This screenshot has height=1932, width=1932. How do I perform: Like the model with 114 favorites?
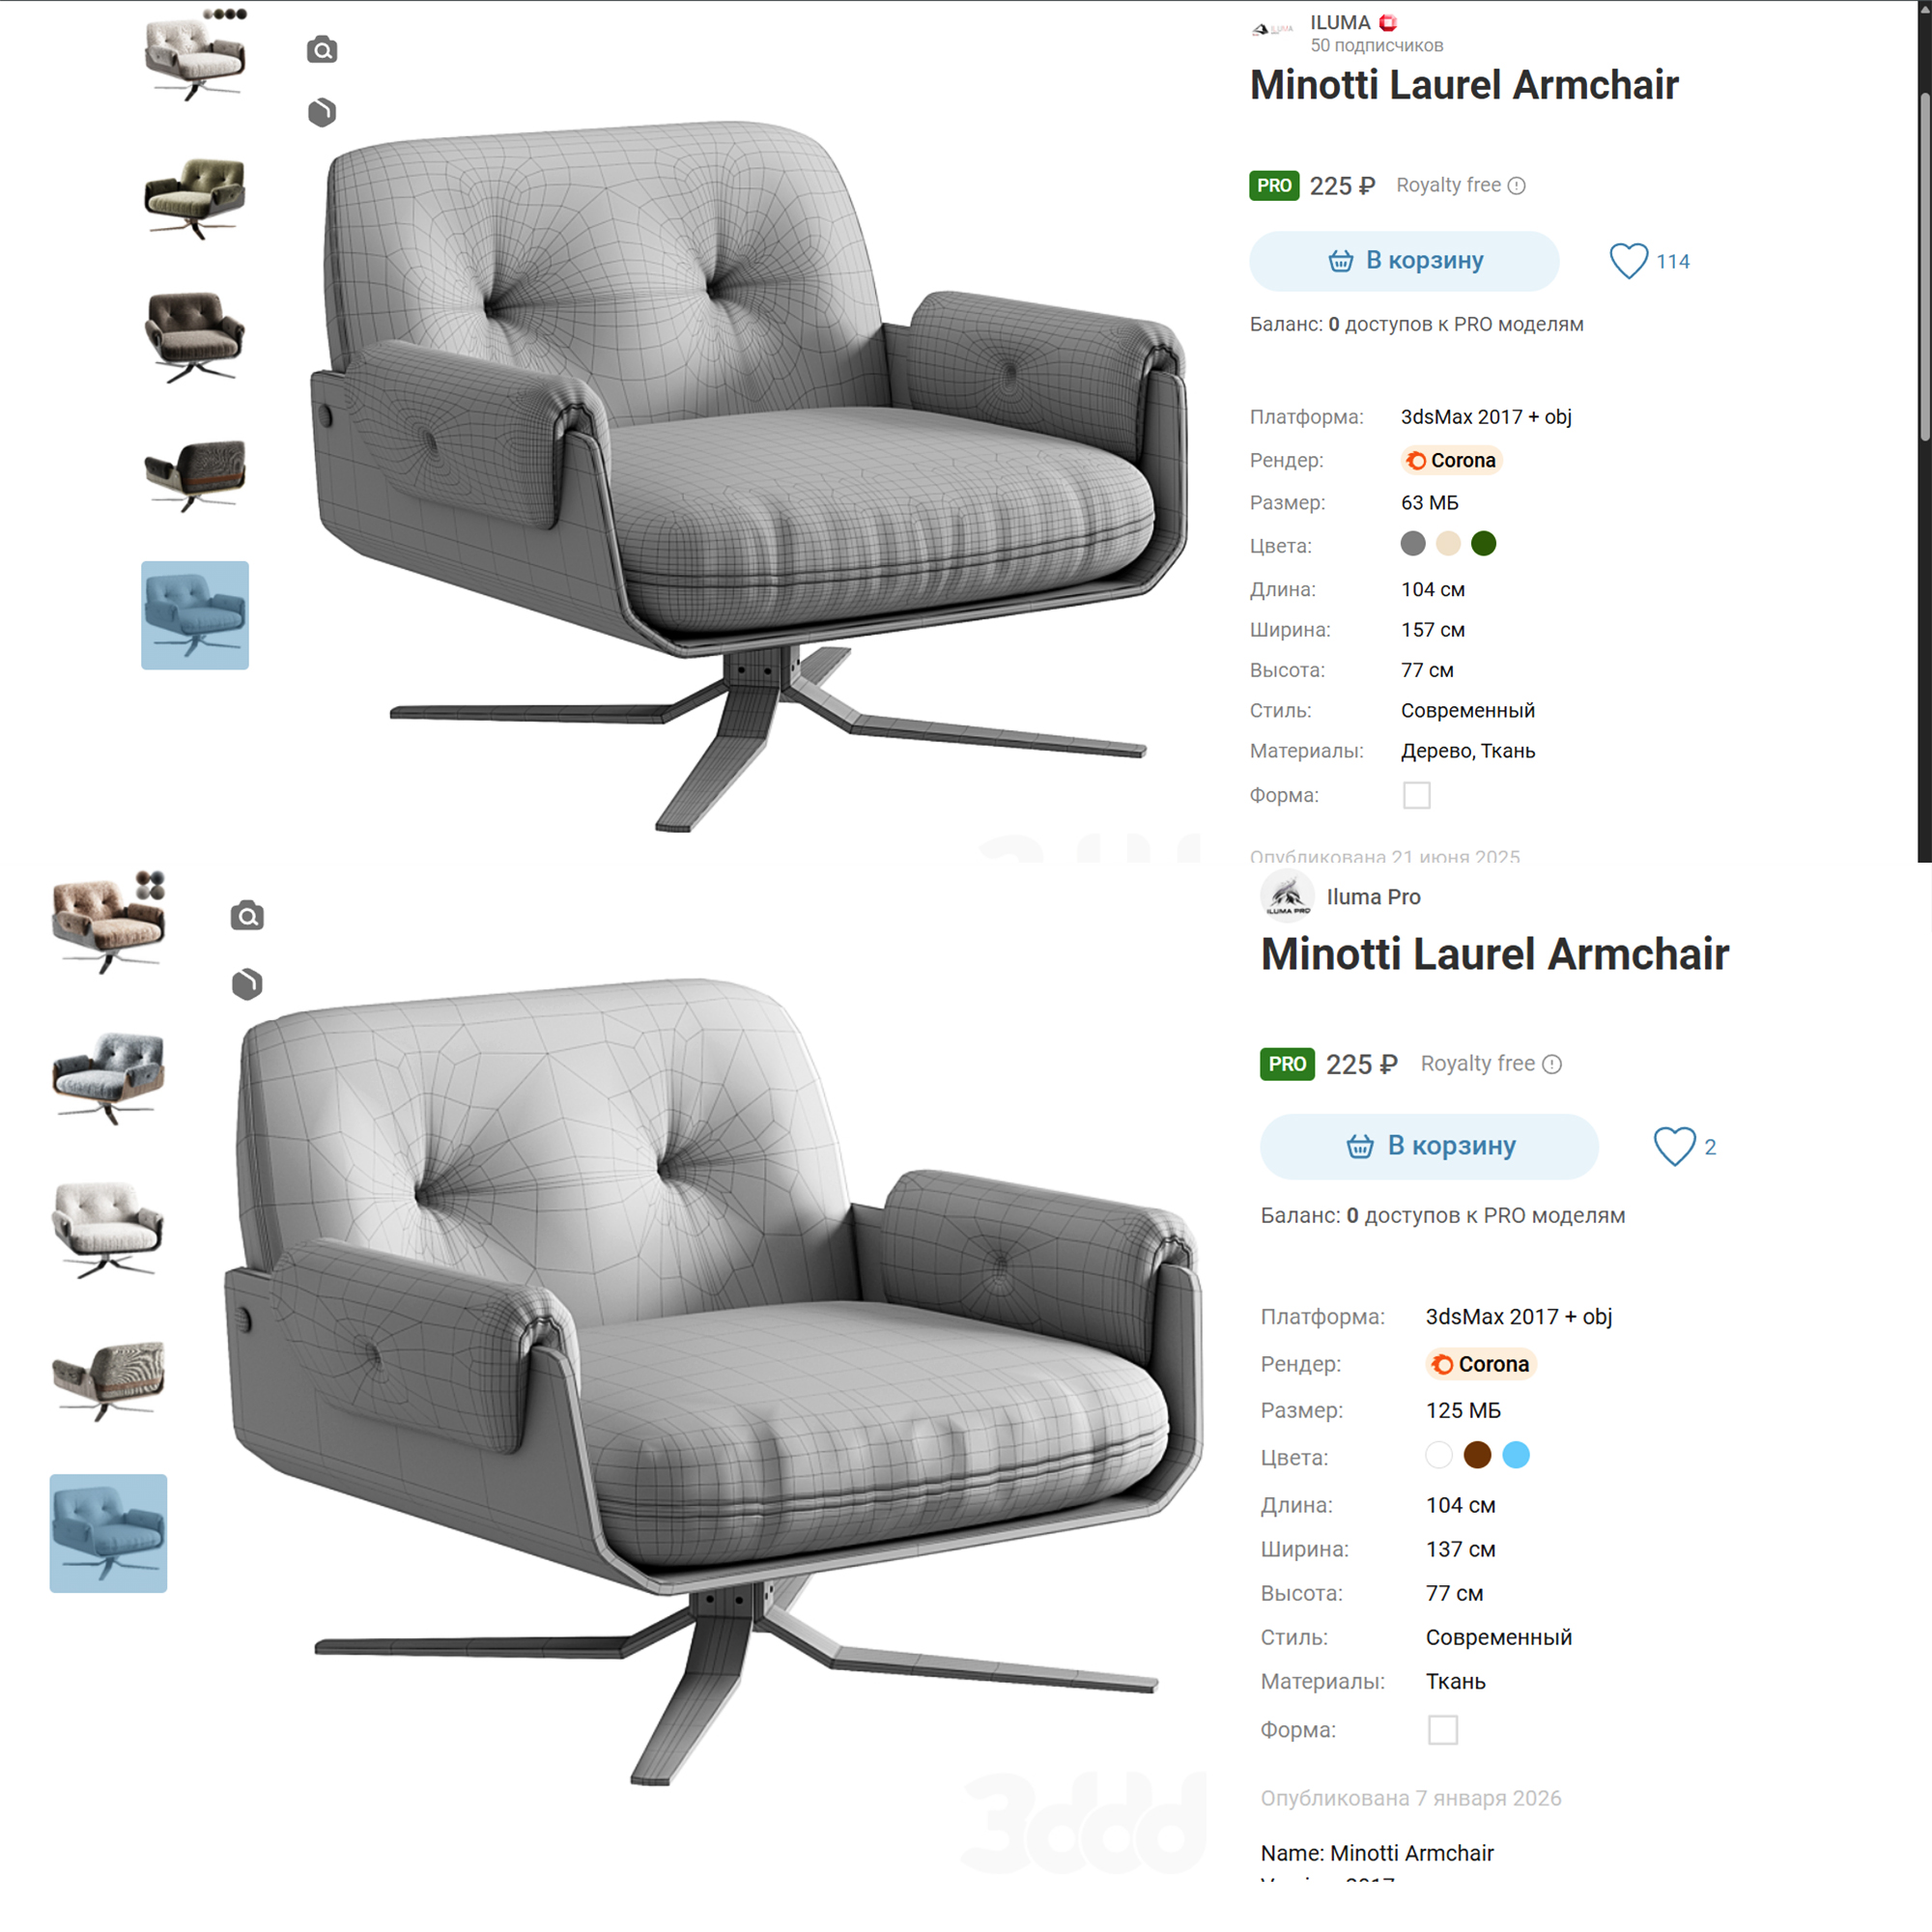pos(1628,261)
